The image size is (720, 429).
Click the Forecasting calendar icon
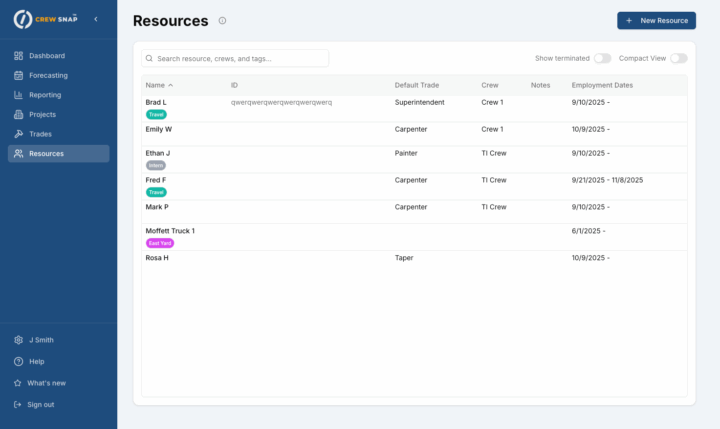pos(19,75)
